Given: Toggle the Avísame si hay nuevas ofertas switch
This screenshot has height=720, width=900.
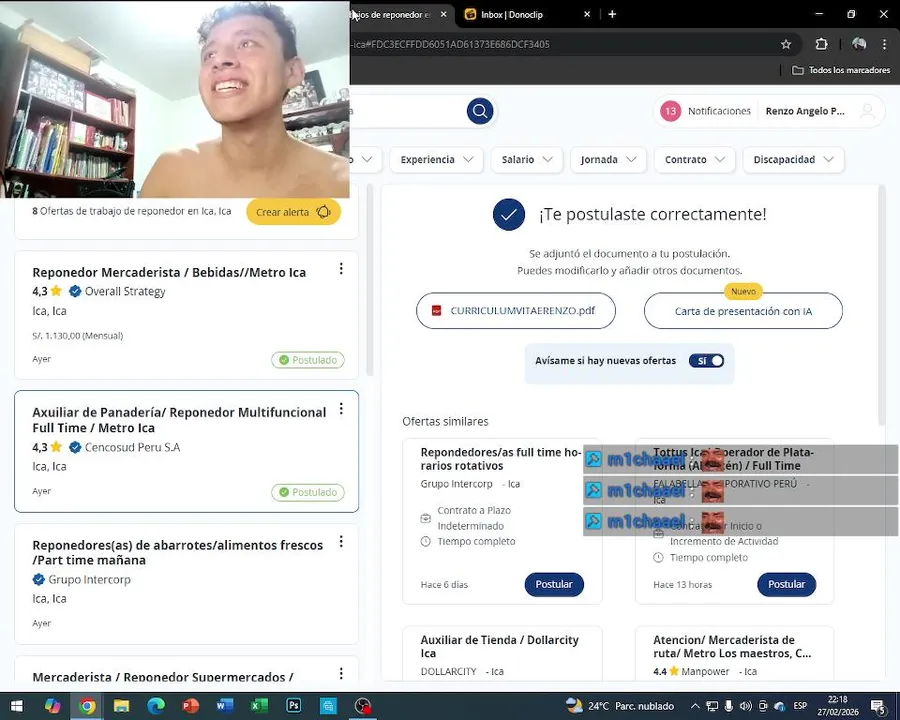Looking at the screenshot, I should (707, 361).
